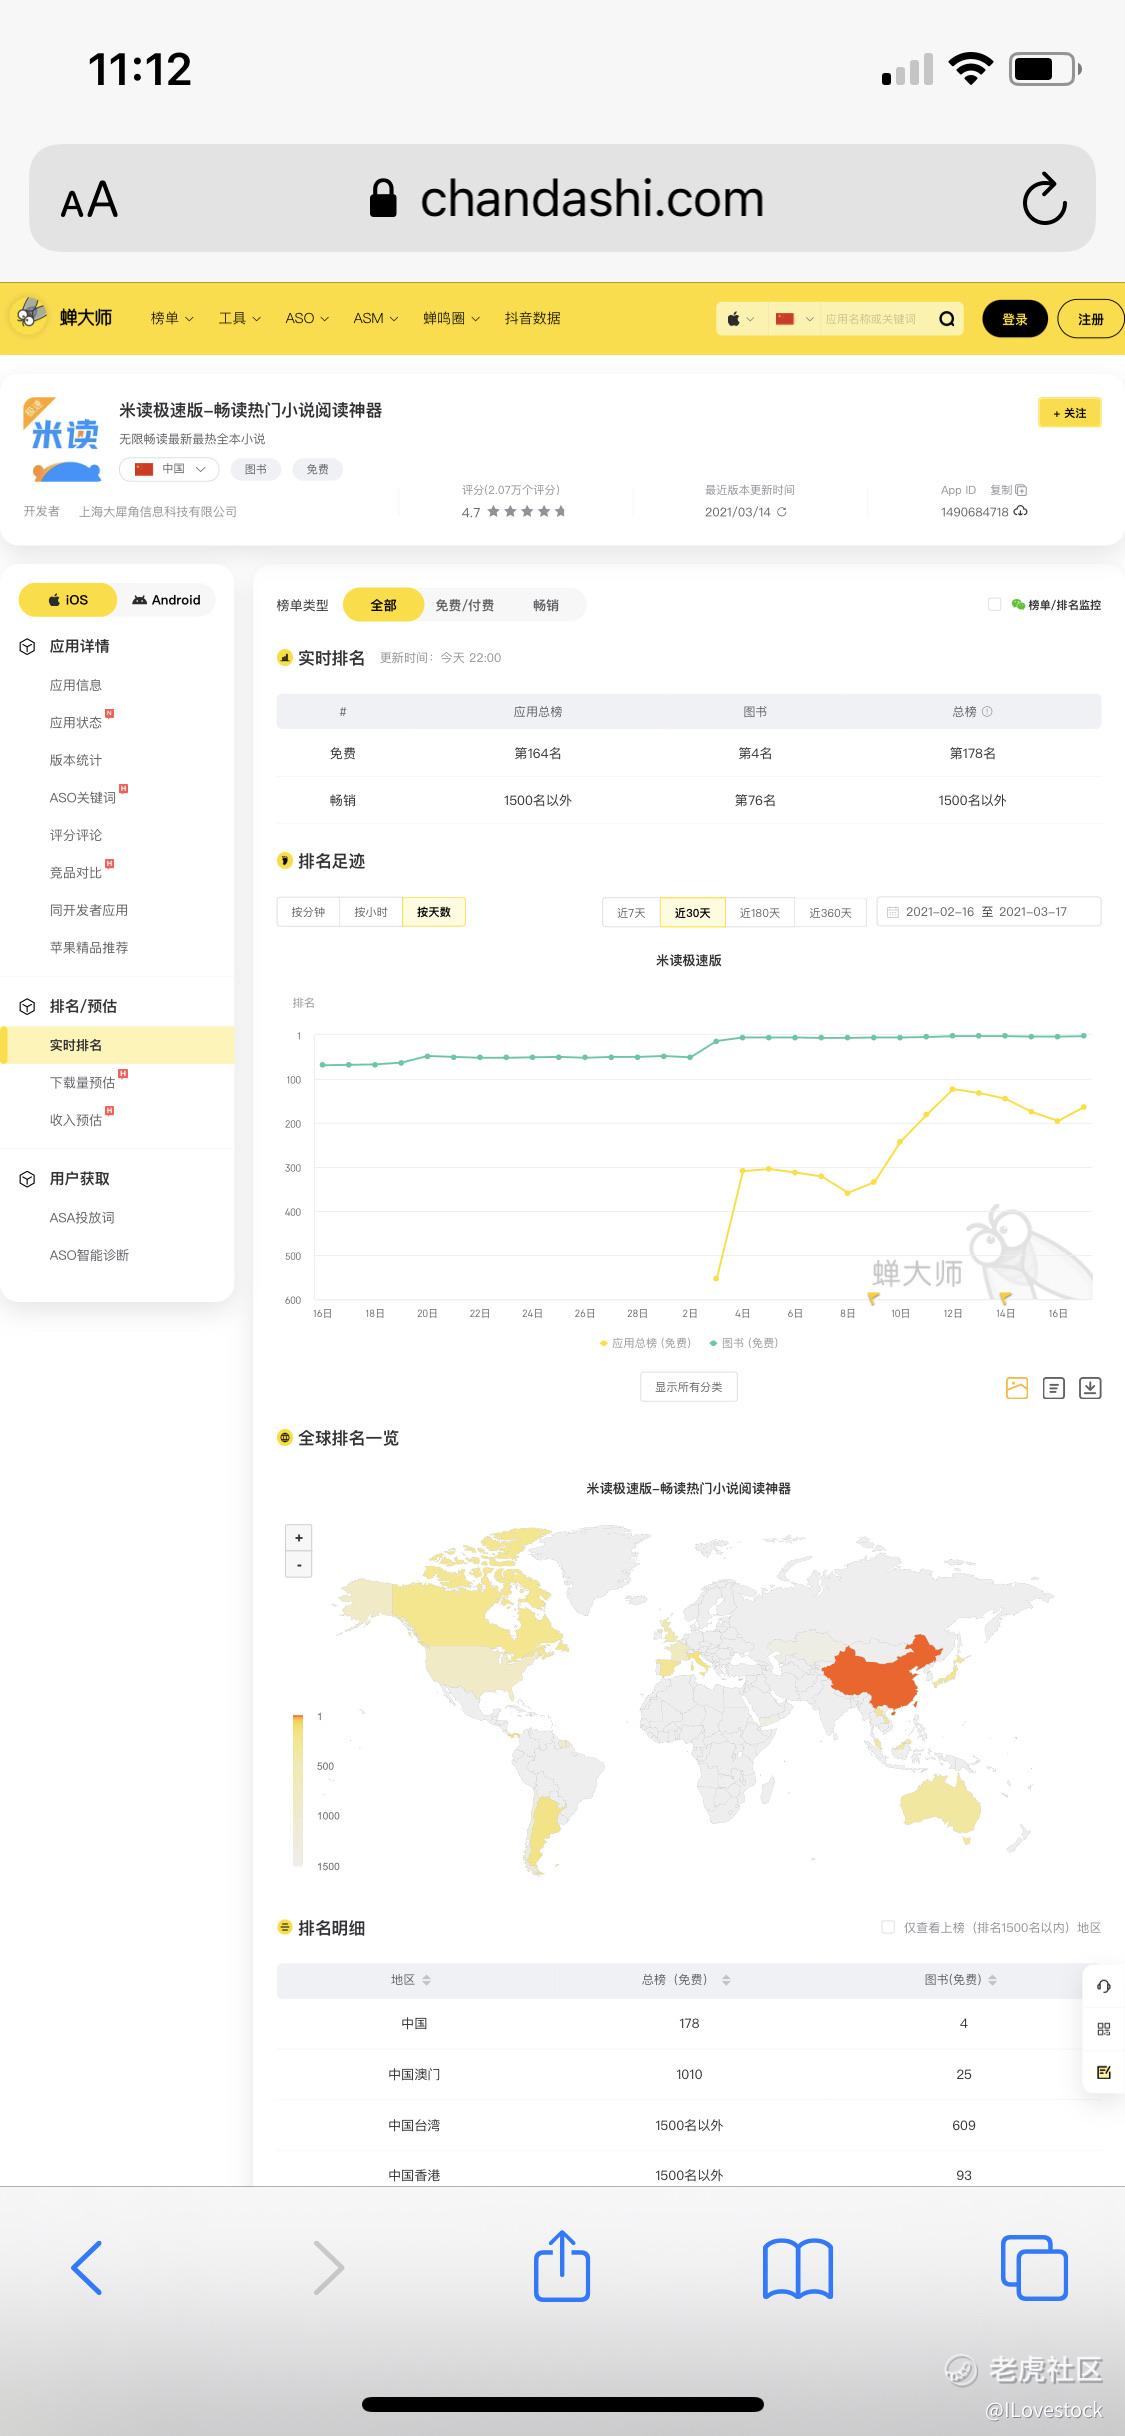Click refresh icon next to 2021/03/14

pos(782,512)
